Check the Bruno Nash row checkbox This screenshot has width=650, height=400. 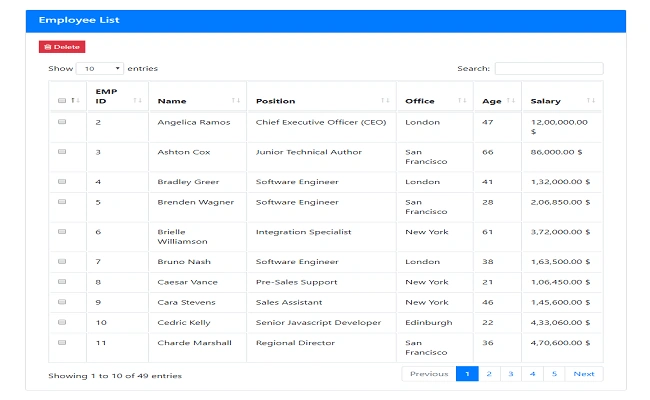62,262
